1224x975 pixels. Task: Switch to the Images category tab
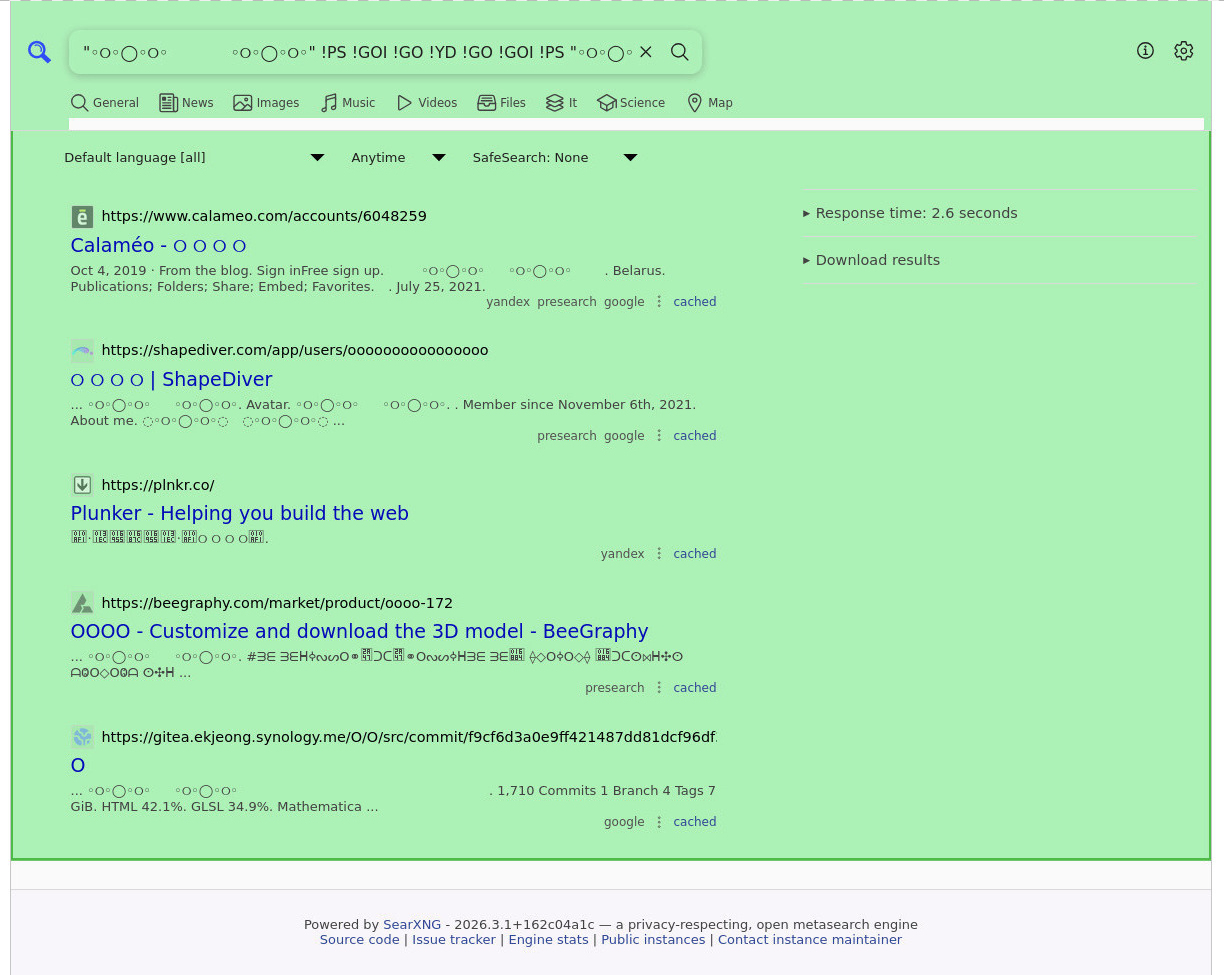[x=266, y=103]
